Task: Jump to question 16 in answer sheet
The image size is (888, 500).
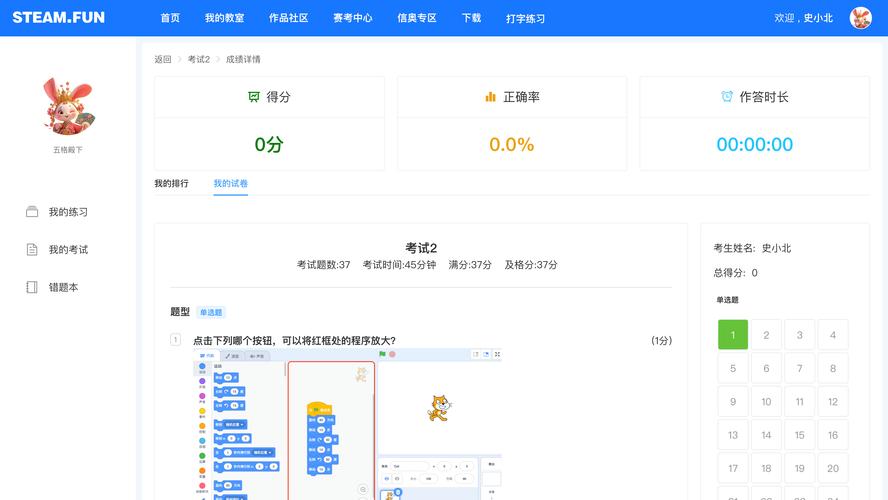Action: point(833,435)
